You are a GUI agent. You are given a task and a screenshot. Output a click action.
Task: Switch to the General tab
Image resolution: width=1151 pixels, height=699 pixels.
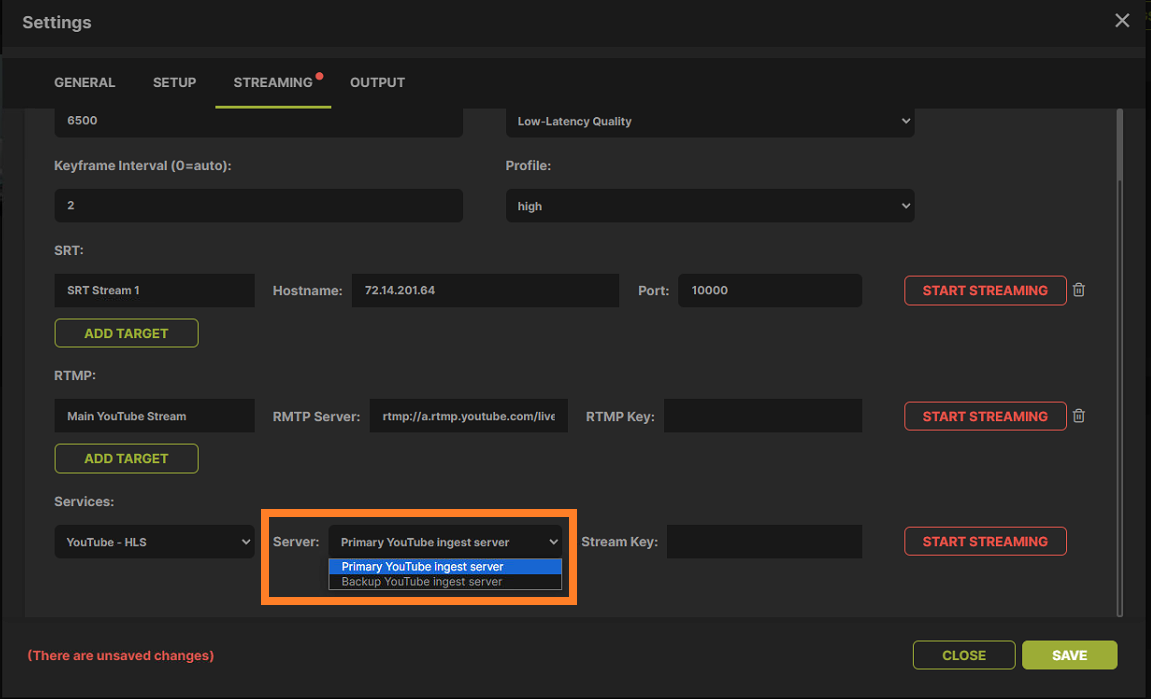(84, 82)
